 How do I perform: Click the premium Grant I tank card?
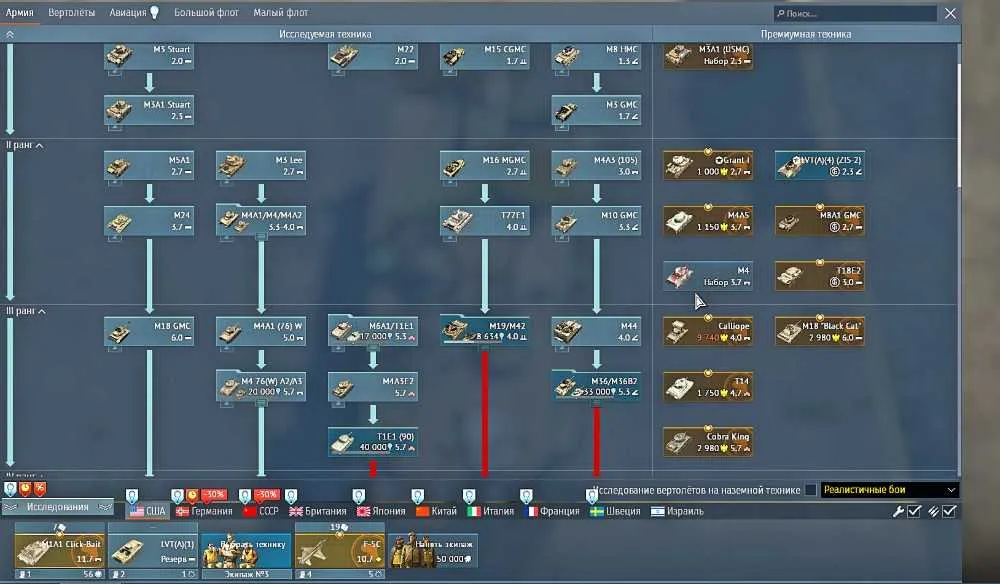point(708,166)
